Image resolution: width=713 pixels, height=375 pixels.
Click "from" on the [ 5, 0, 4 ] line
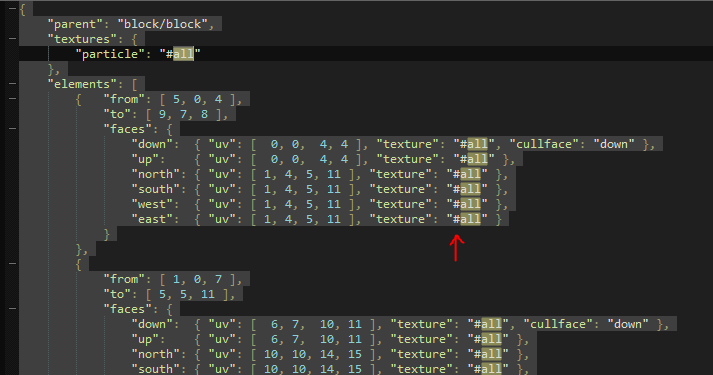coord(124,99)
